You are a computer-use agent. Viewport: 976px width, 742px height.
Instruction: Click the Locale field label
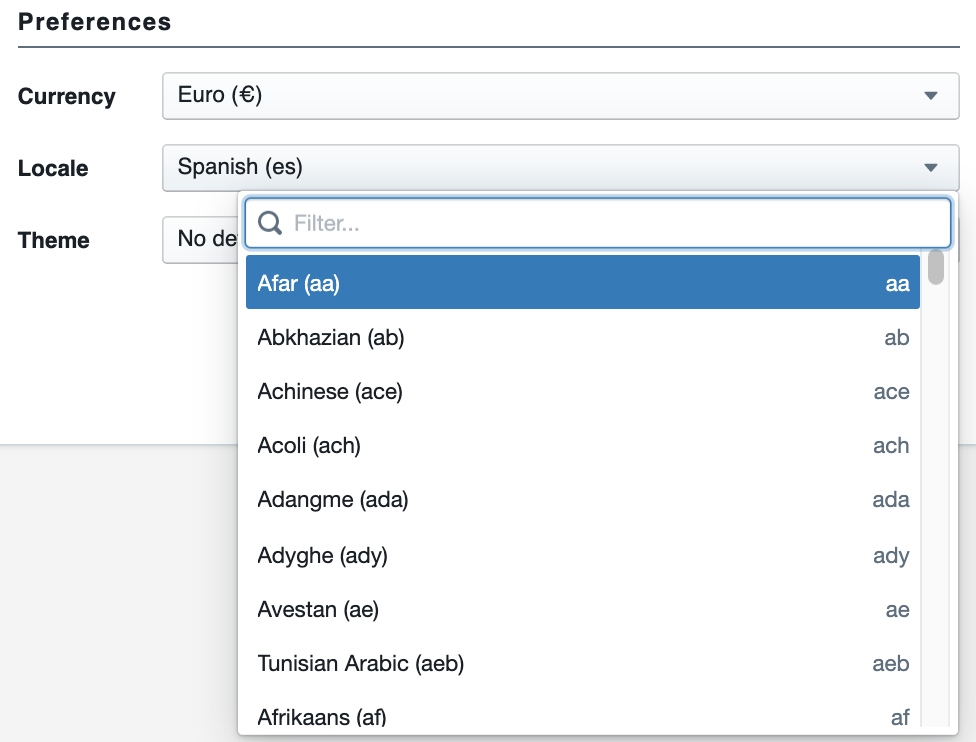coord(53,169)
